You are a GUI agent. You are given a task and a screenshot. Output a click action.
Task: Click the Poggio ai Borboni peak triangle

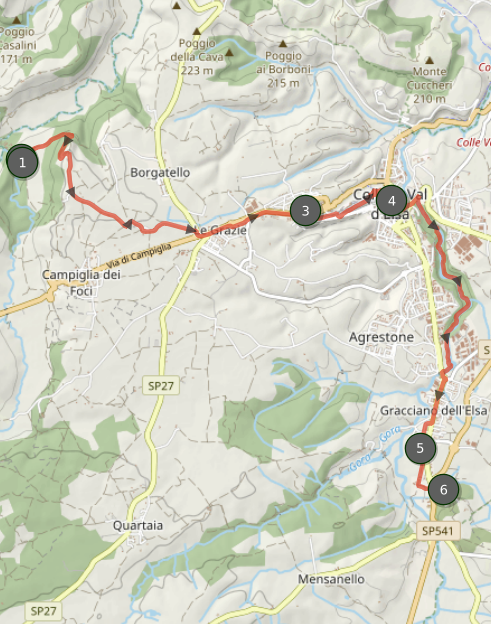283,43
